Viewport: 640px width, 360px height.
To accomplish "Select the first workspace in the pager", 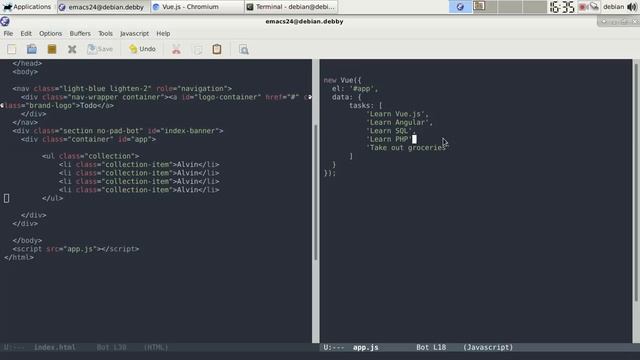I will [x=460, y=7].
